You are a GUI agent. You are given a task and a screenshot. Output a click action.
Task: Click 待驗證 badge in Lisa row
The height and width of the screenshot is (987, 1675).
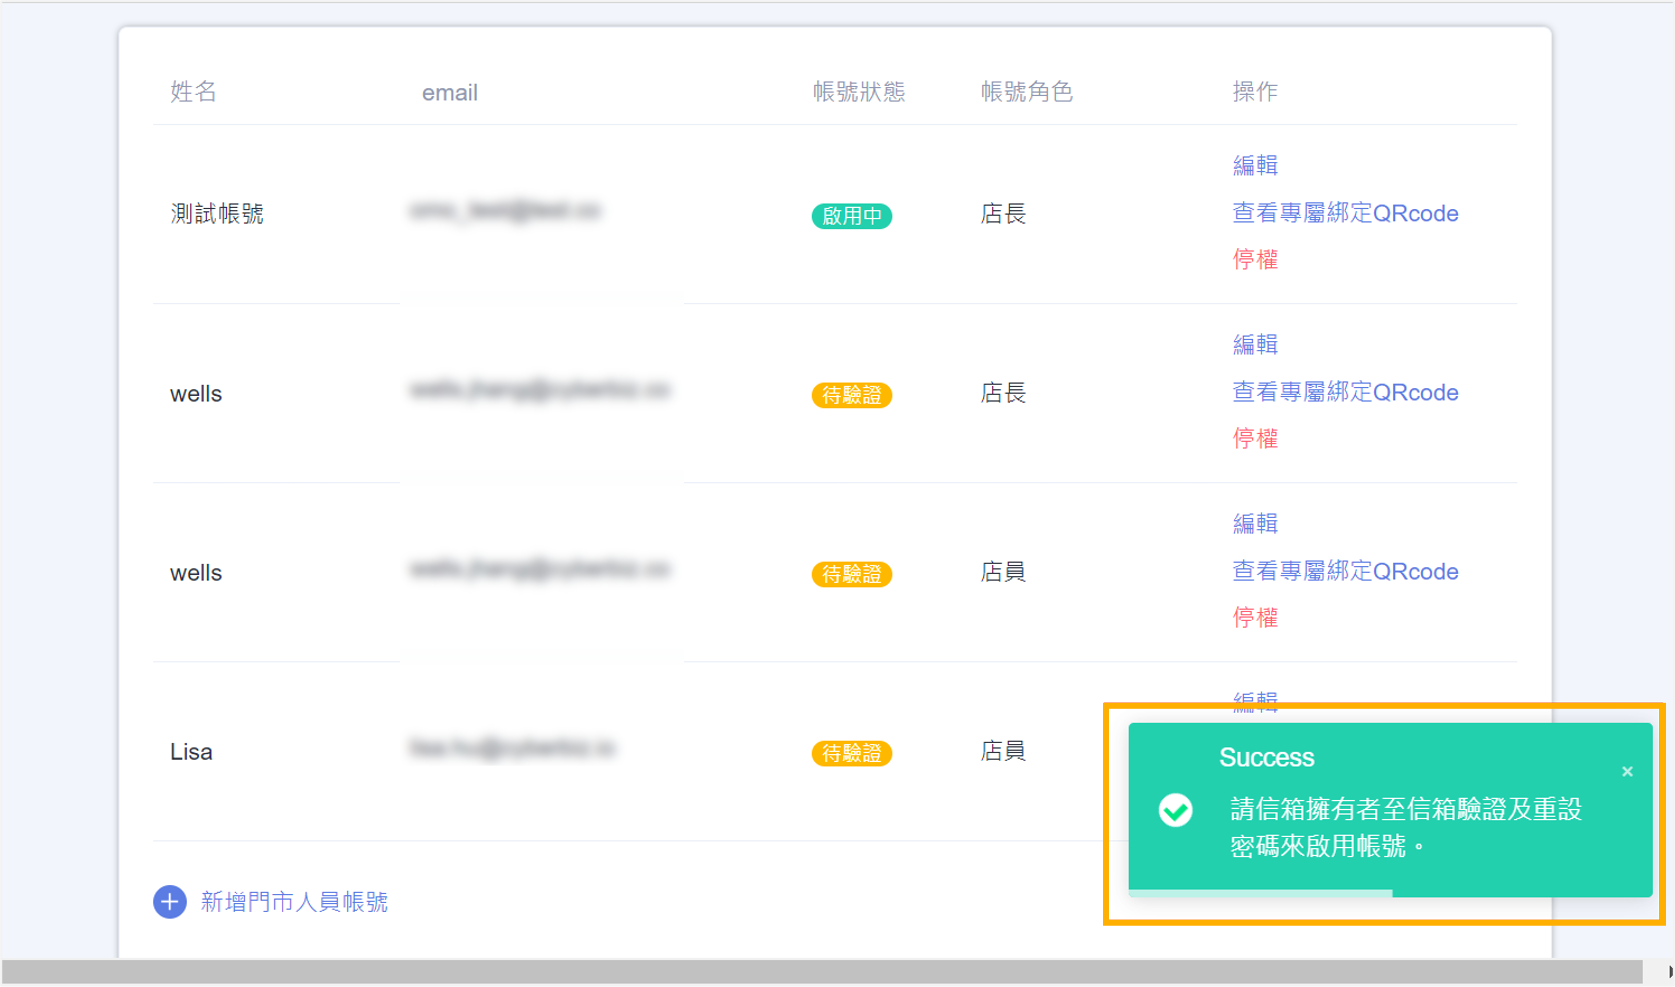tap(852, 753)
